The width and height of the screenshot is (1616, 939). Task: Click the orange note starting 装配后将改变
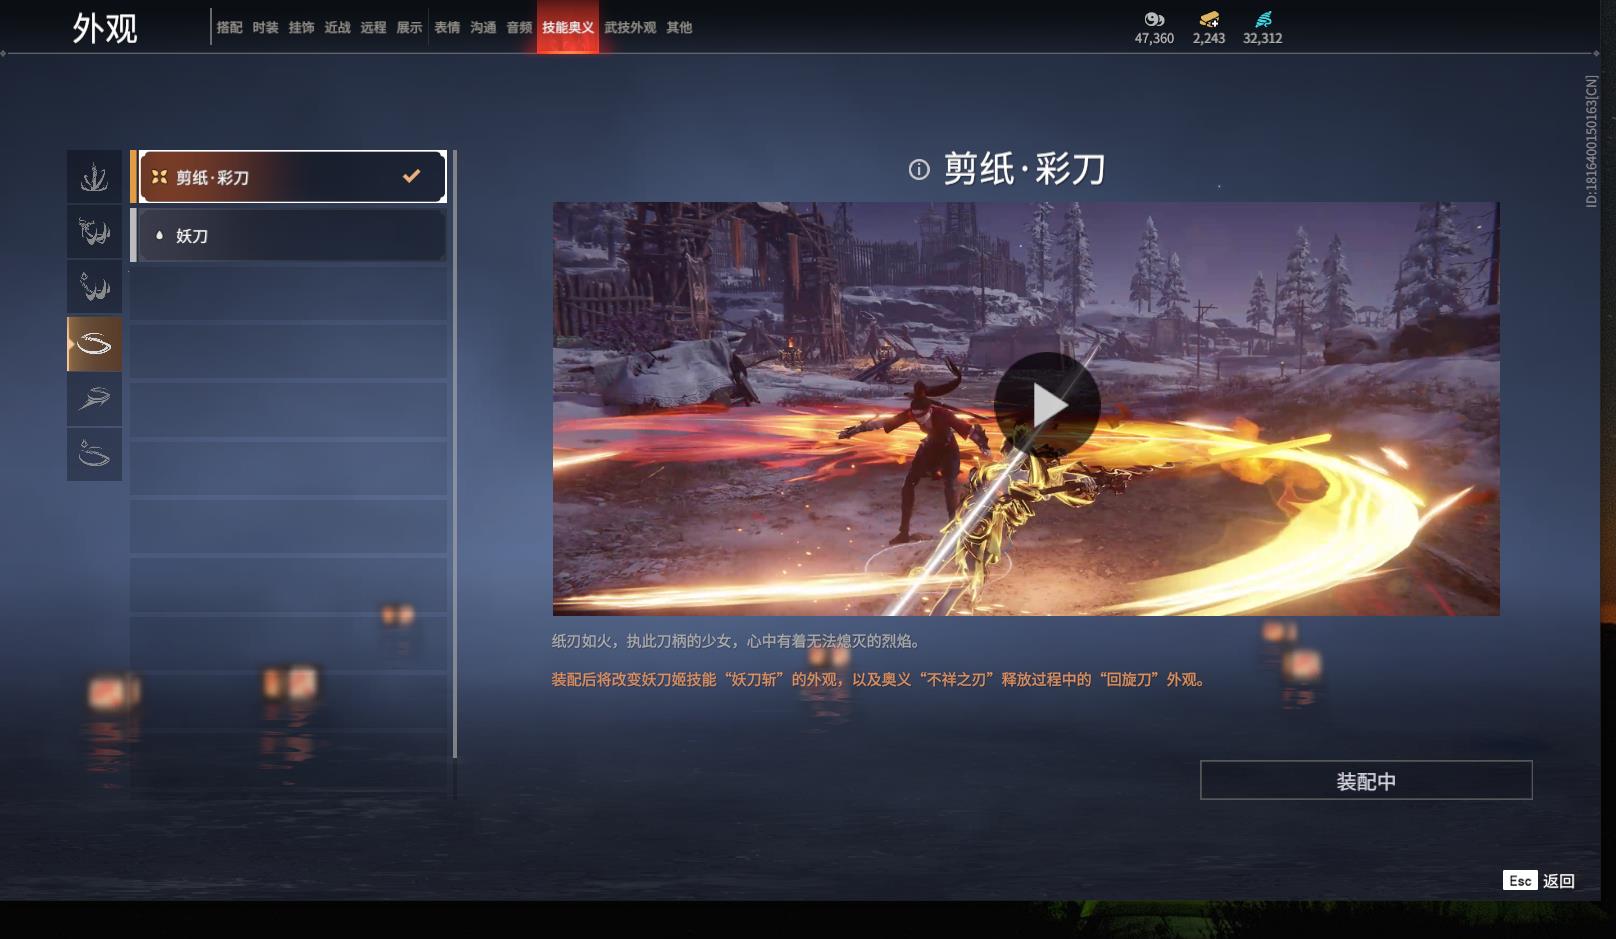point(881,680)
